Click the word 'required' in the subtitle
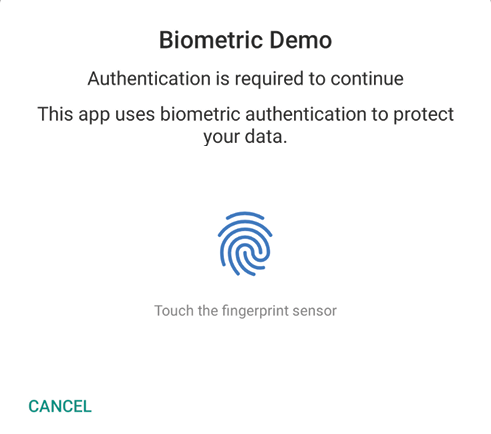 coord(269,79)
